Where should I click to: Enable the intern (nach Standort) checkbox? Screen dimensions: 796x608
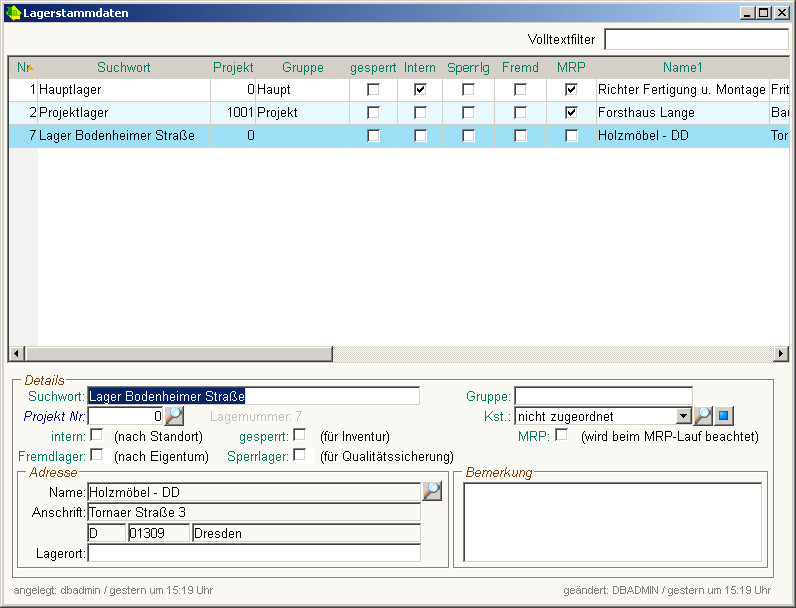pyautogui.click(x=96, y=435)
